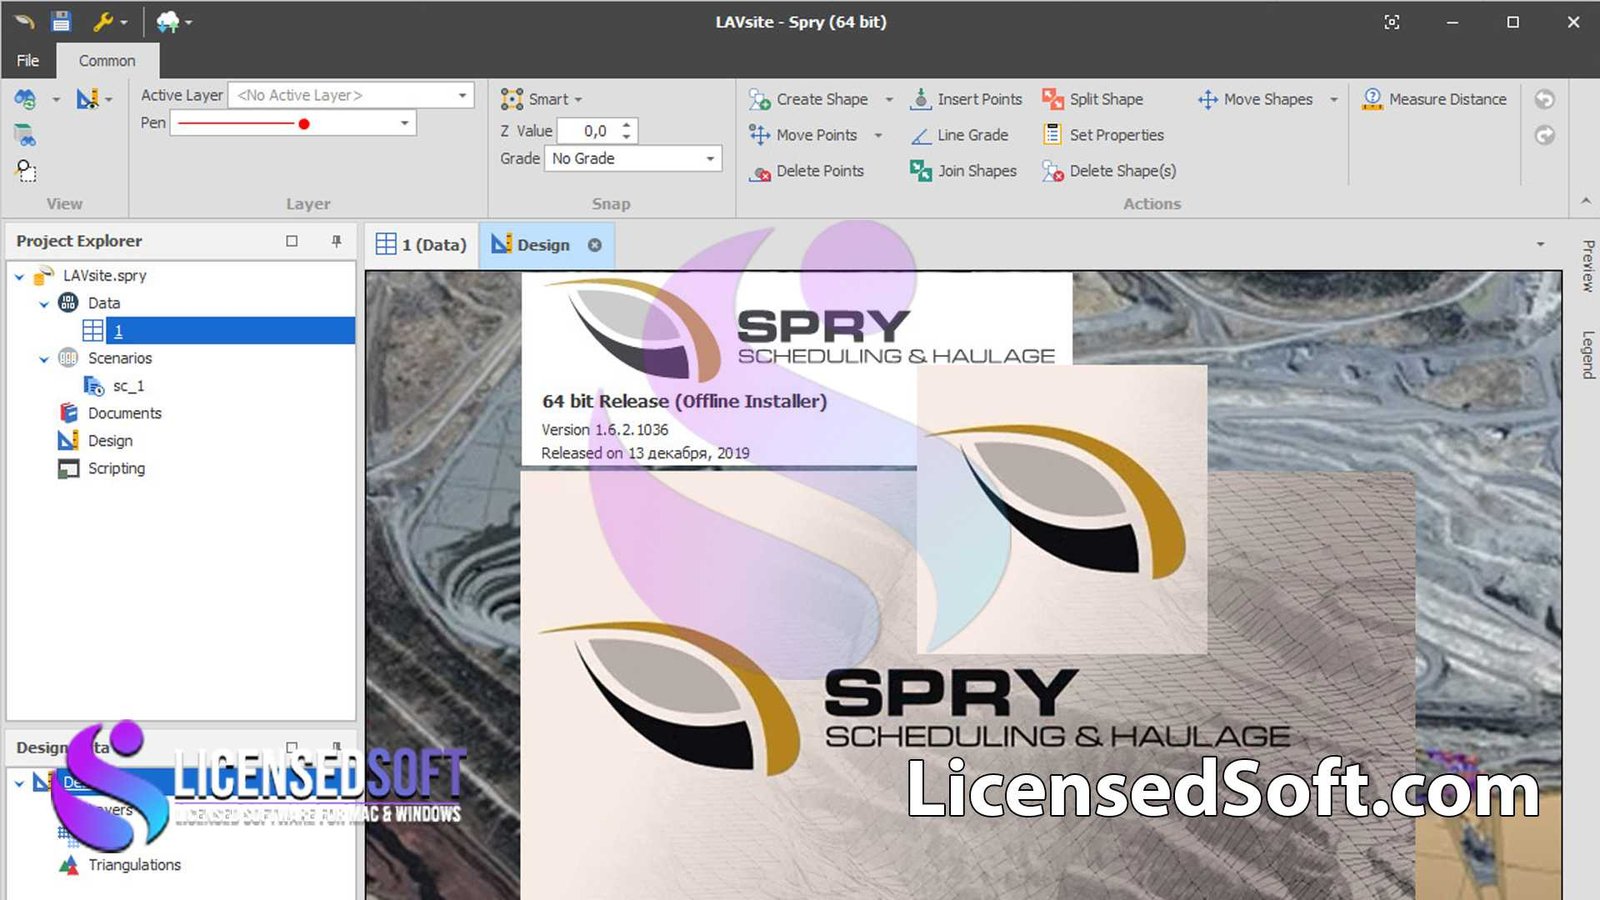Collapse the Scenarios tree node
Screen dimensions: 1600x900
44,358
